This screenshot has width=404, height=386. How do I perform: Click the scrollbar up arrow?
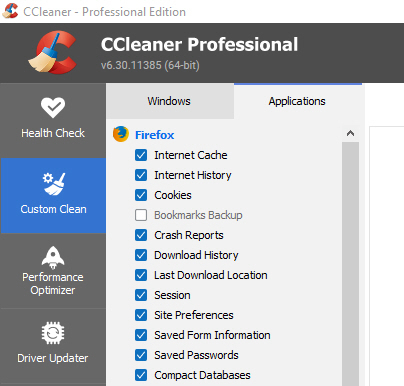[350, 134]
